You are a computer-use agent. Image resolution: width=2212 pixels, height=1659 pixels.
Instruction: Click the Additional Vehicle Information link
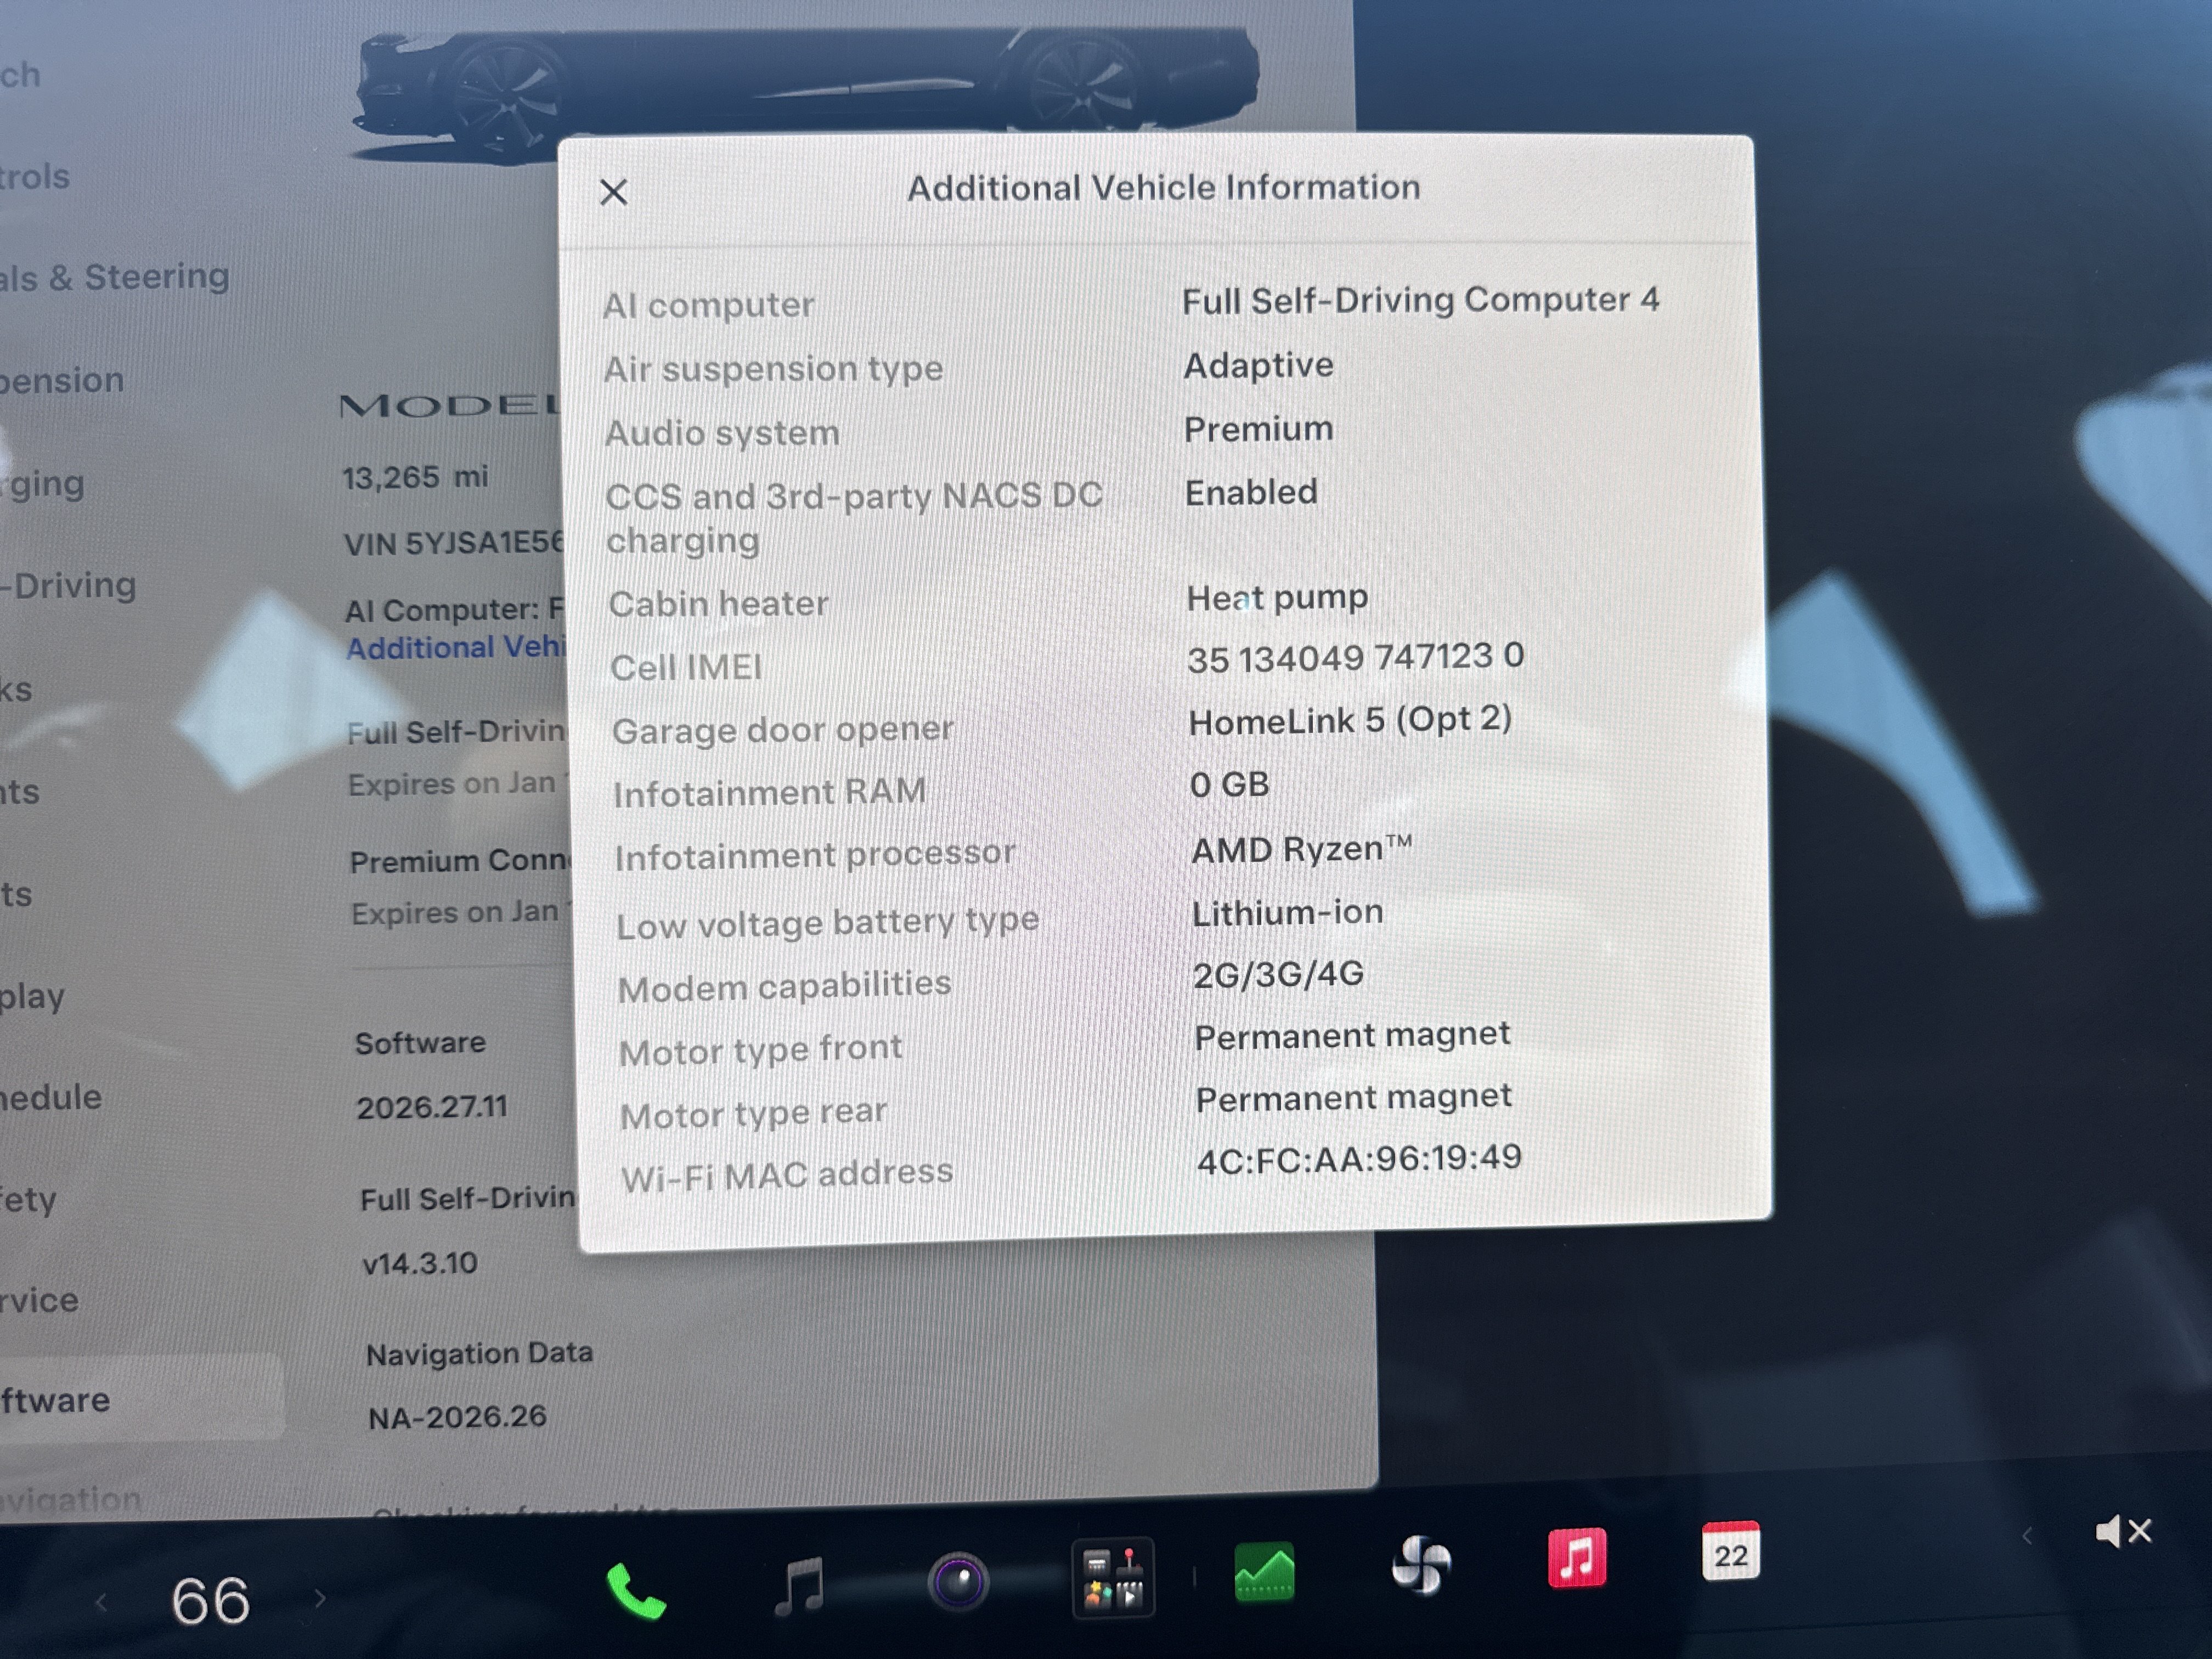coord(456,648)
